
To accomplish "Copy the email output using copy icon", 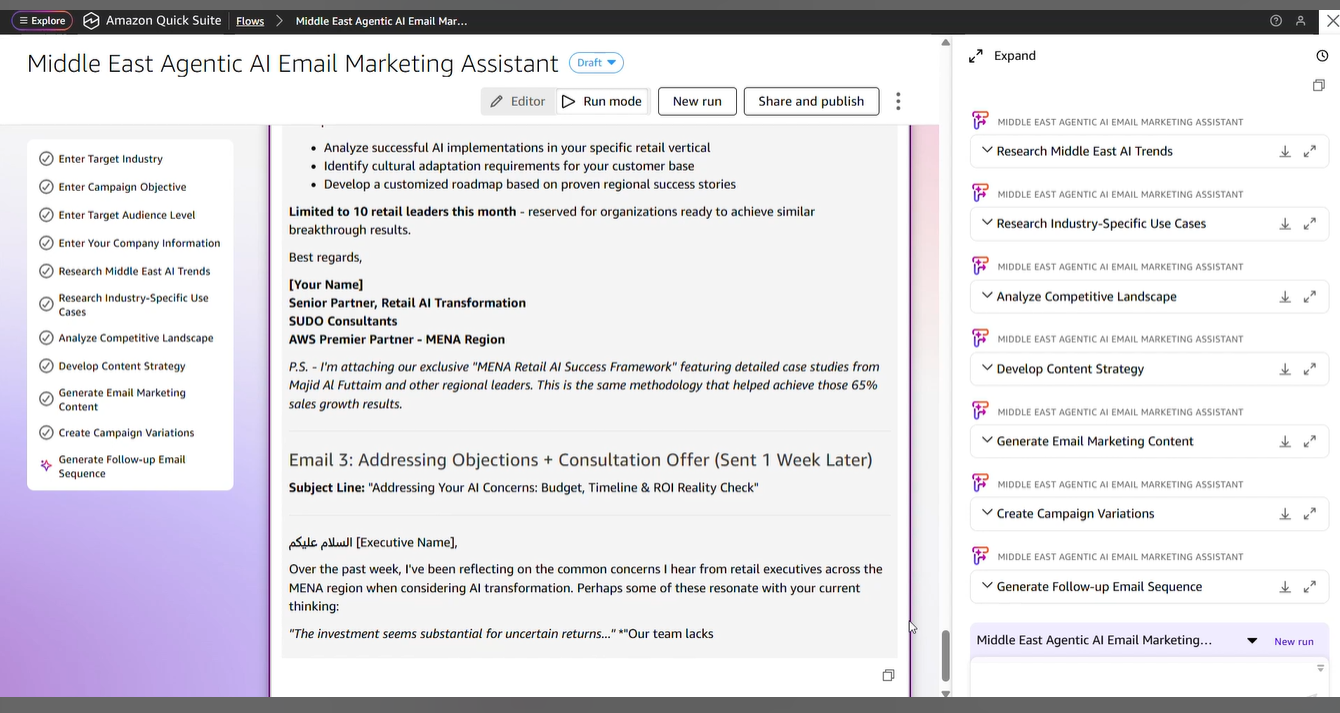I will 888,675.
